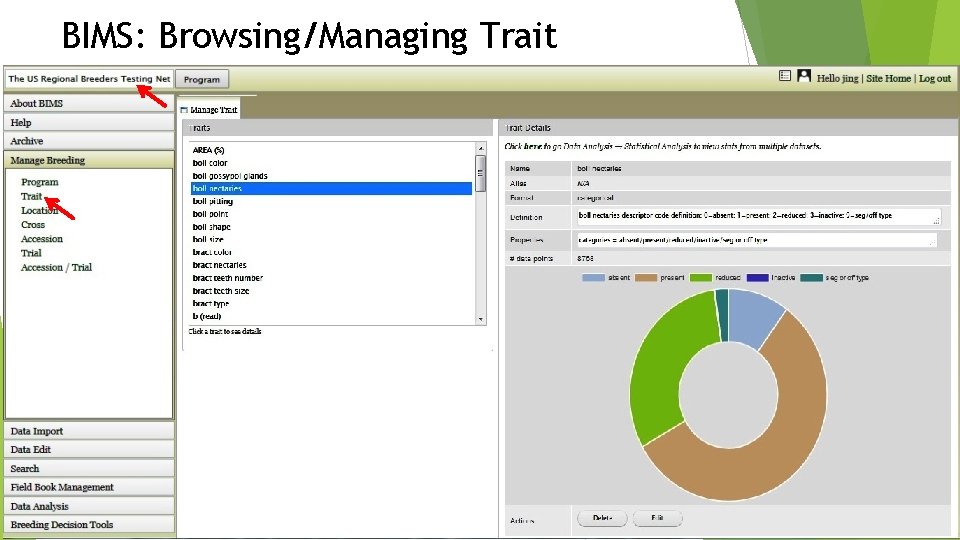Open Program under Manage Breeding

click(40, 182)
